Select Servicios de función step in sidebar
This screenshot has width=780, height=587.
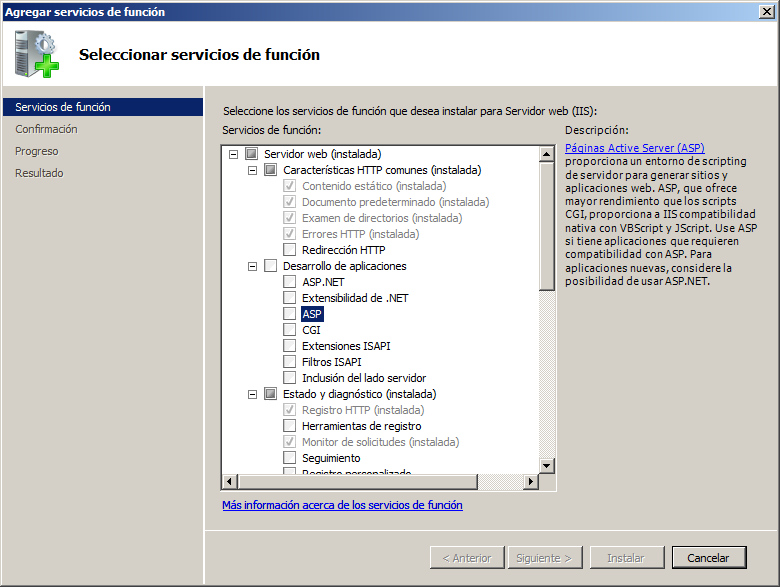click(x=63, y=107)
